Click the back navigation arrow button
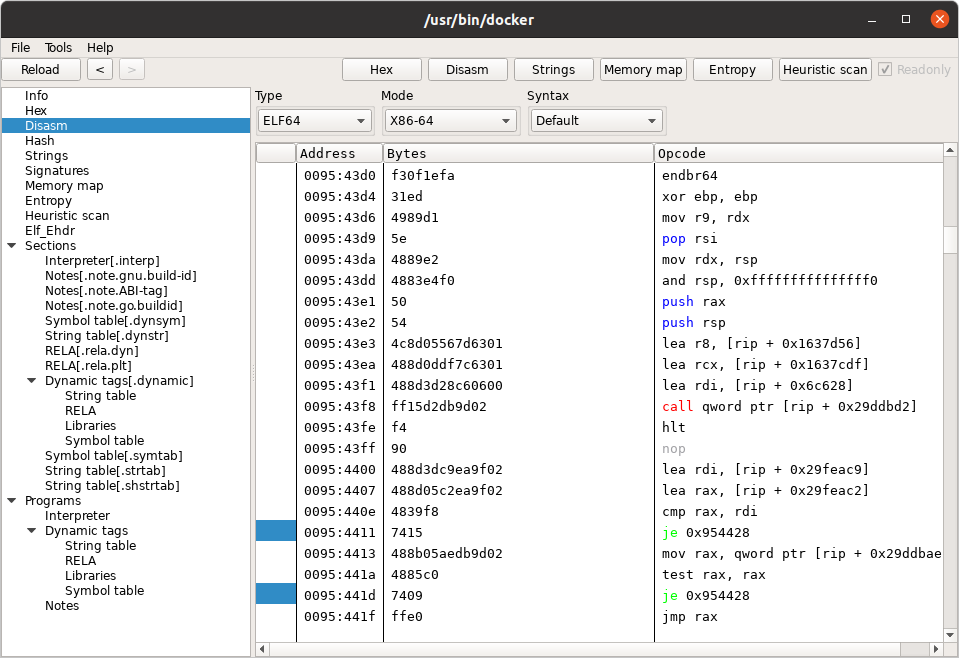This screenshot has height=658, width=959. pos(99,70)
